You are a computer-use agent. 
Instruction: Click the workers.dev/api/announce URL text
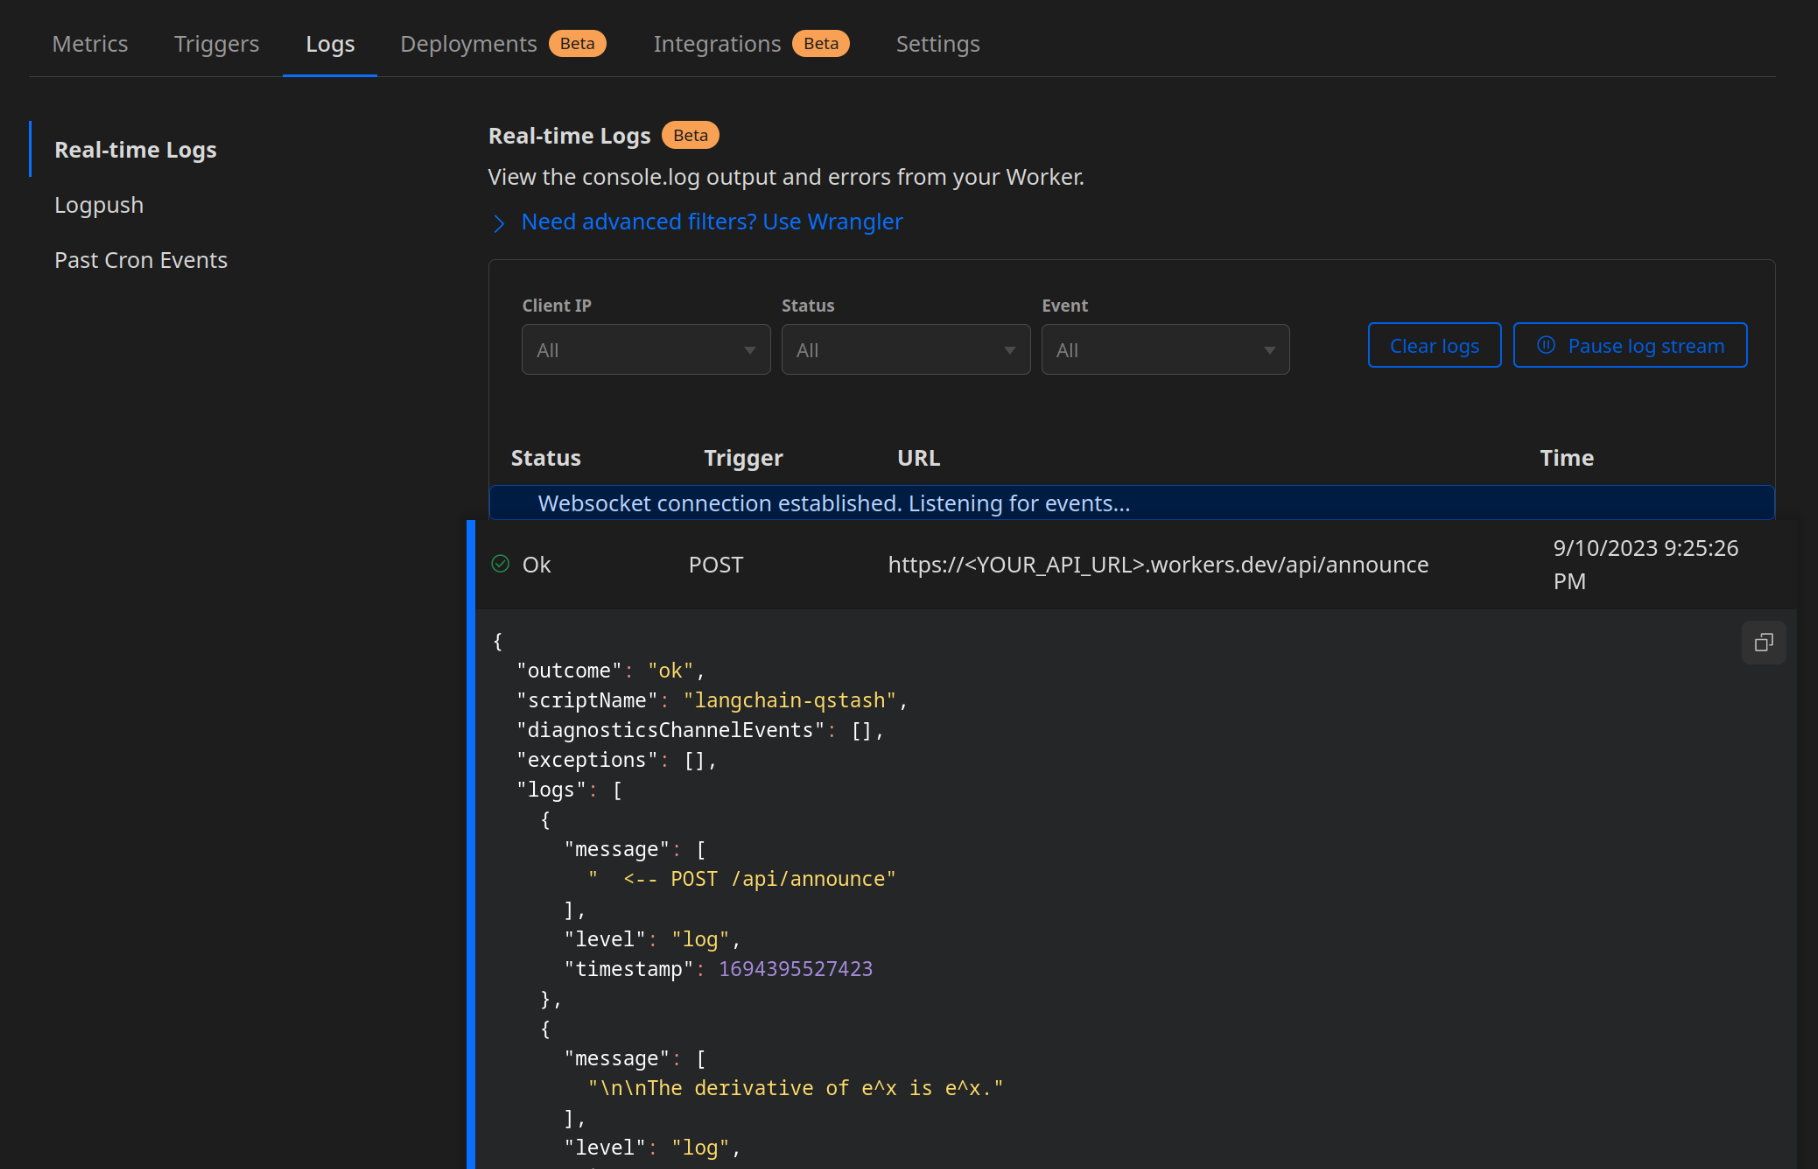[x=1158, y=565]
